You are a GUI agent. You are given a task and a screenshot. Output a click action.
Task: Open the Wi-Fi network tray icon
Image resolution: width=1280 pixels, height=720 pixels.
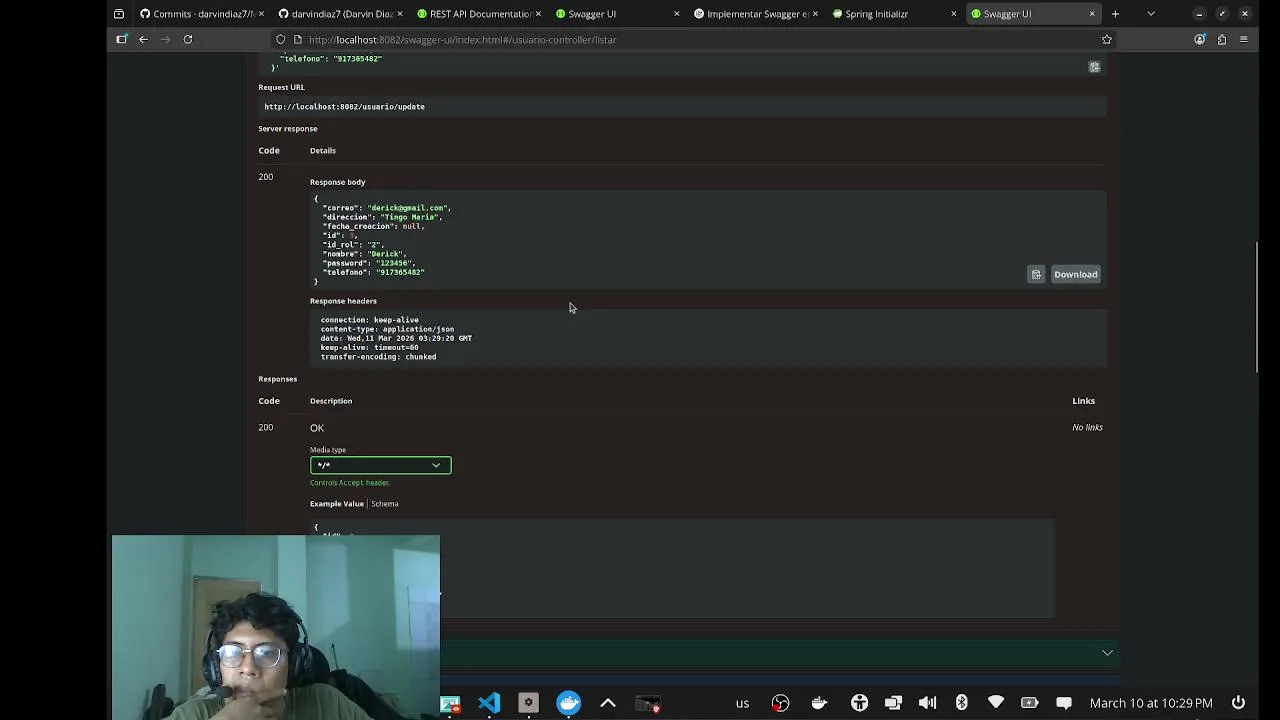(995, 703)
